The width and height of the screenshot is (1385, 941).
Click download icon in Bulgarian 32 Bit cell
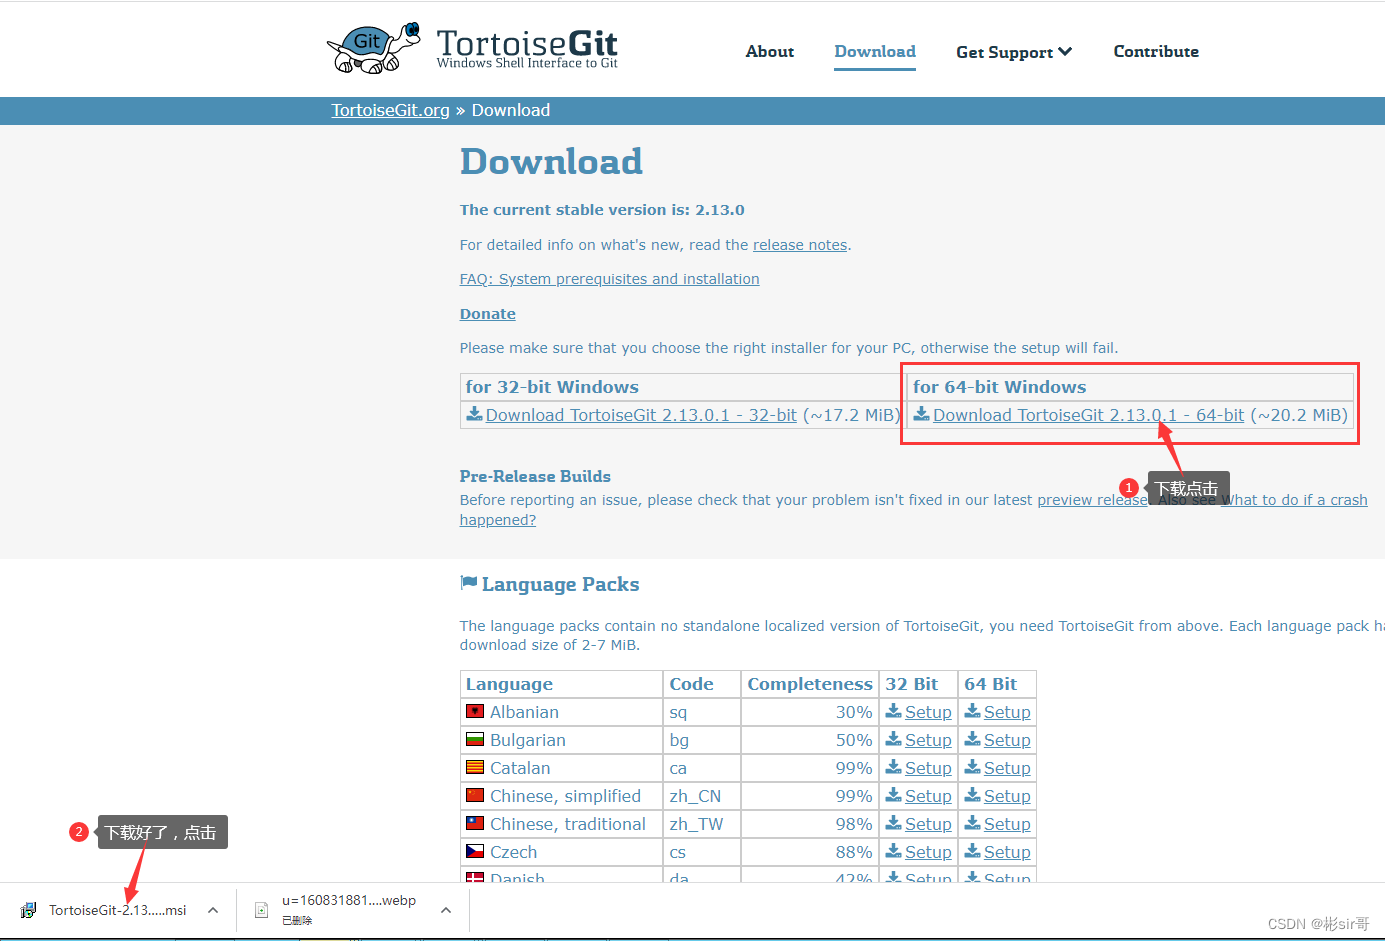(x=894, y=739)
